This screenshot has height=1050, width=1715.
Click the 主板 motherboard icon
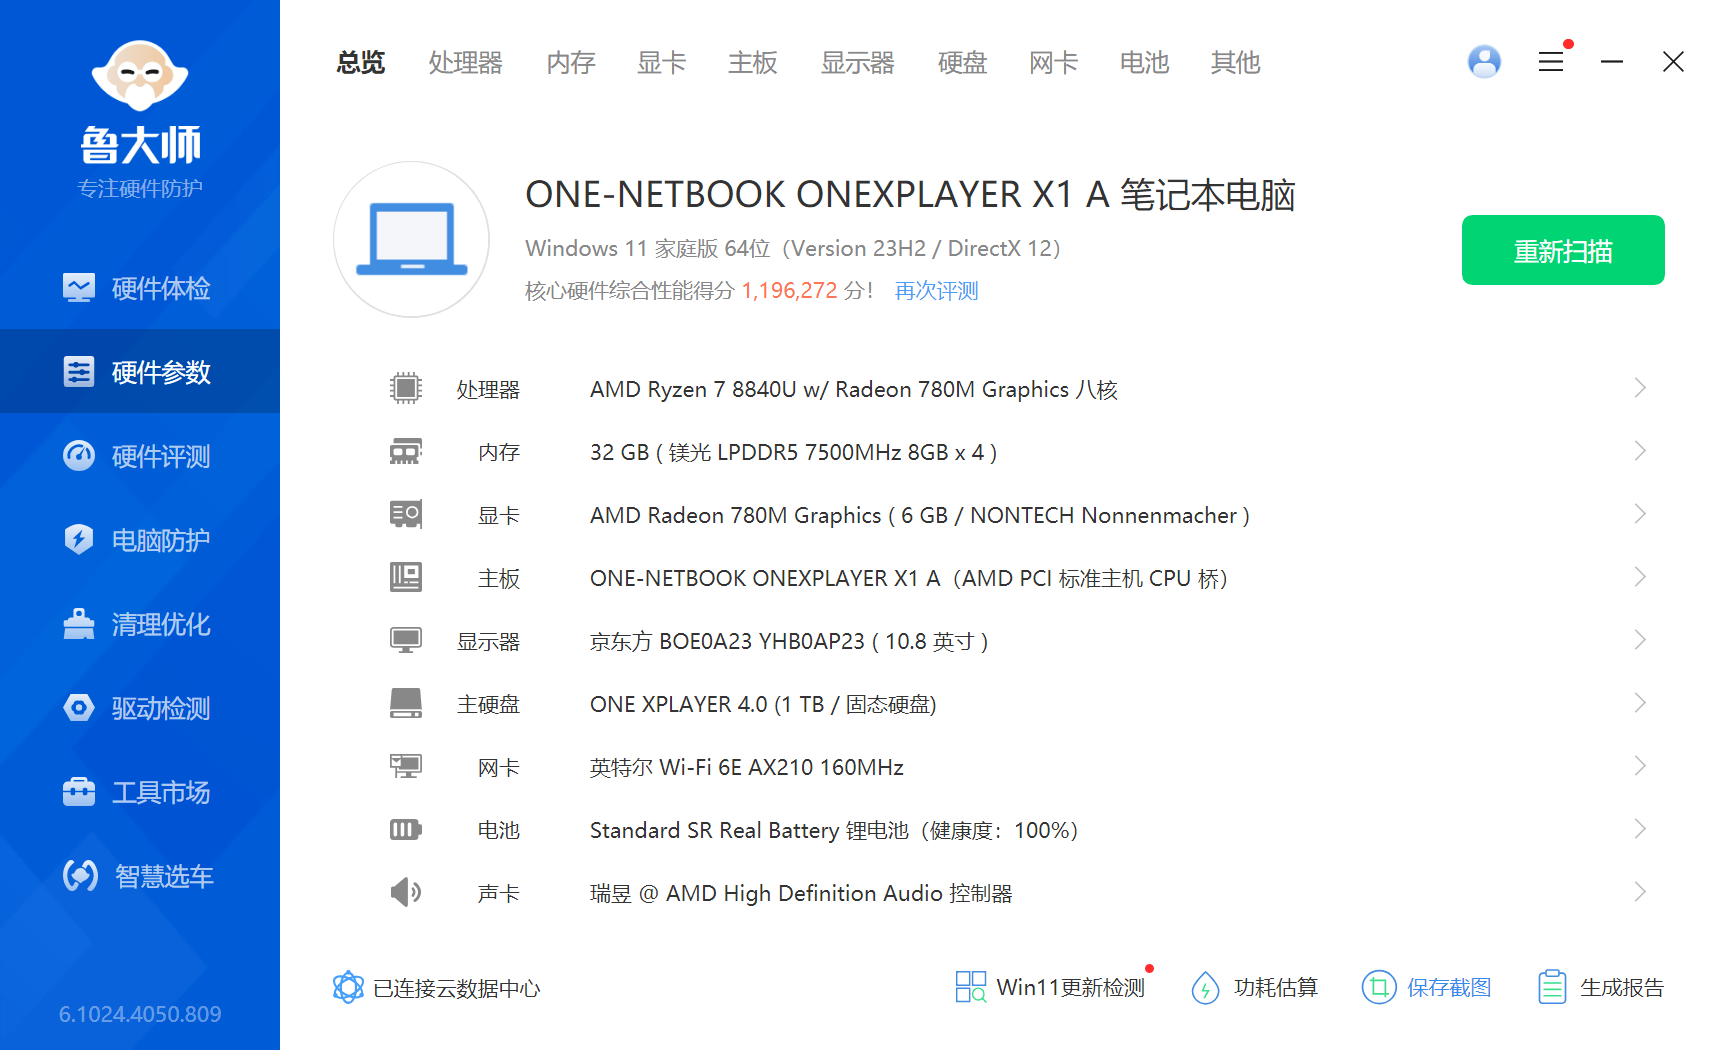tap(406, 577)
